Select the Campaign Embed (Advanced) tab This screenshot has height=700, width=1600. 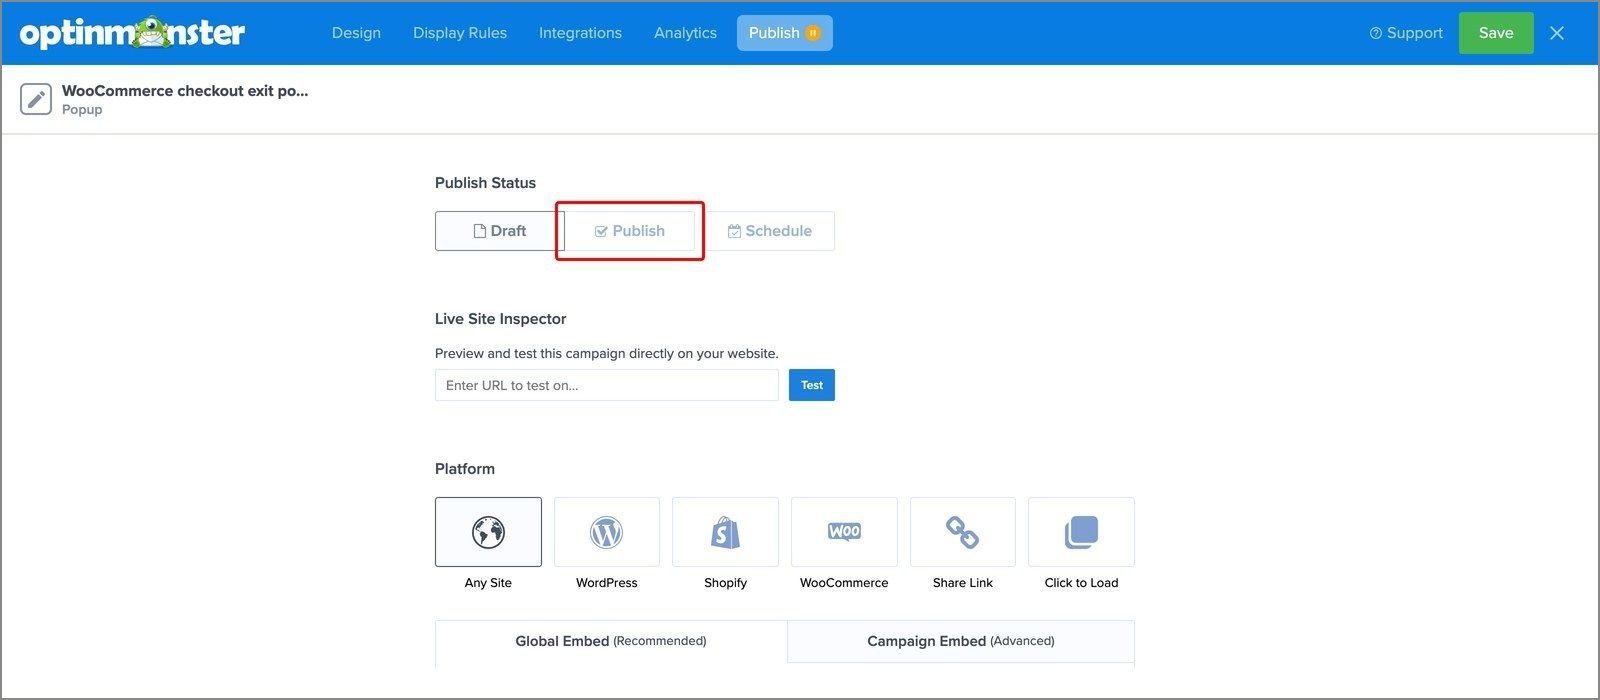pos(961,641)
